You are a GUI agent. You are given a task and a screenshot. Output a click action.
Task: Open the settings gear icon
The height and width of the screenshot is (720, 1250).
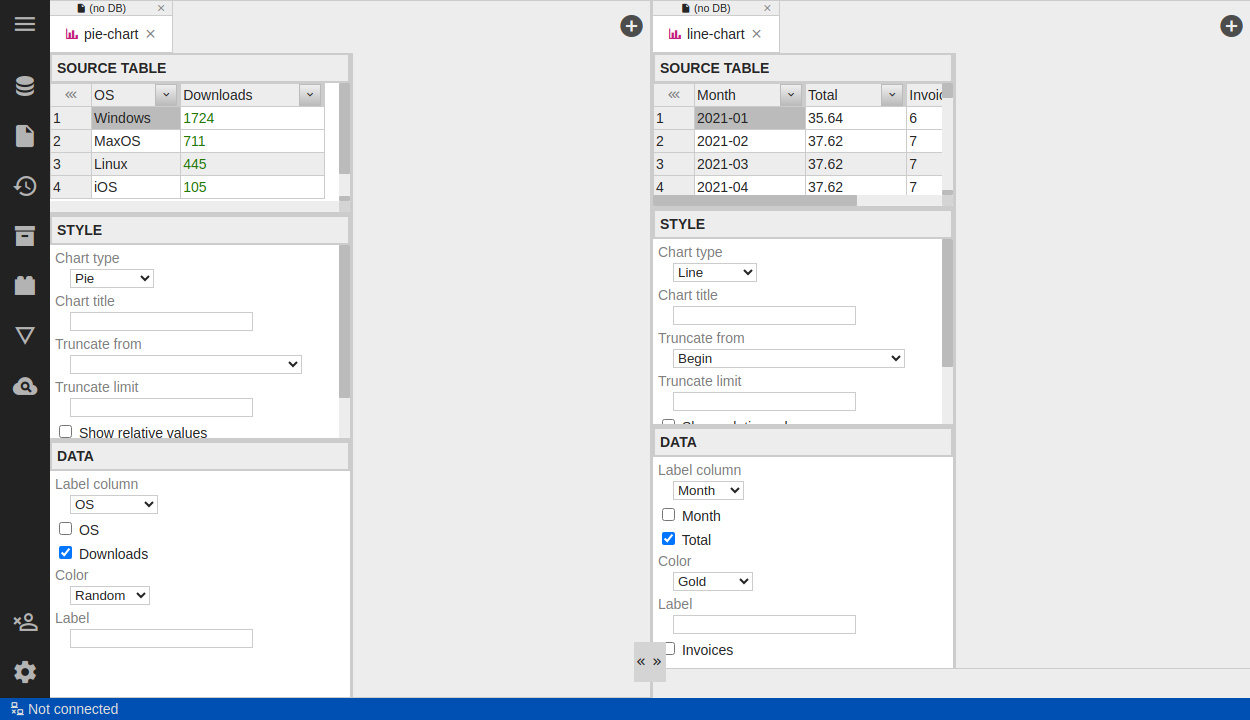[25, 672]
